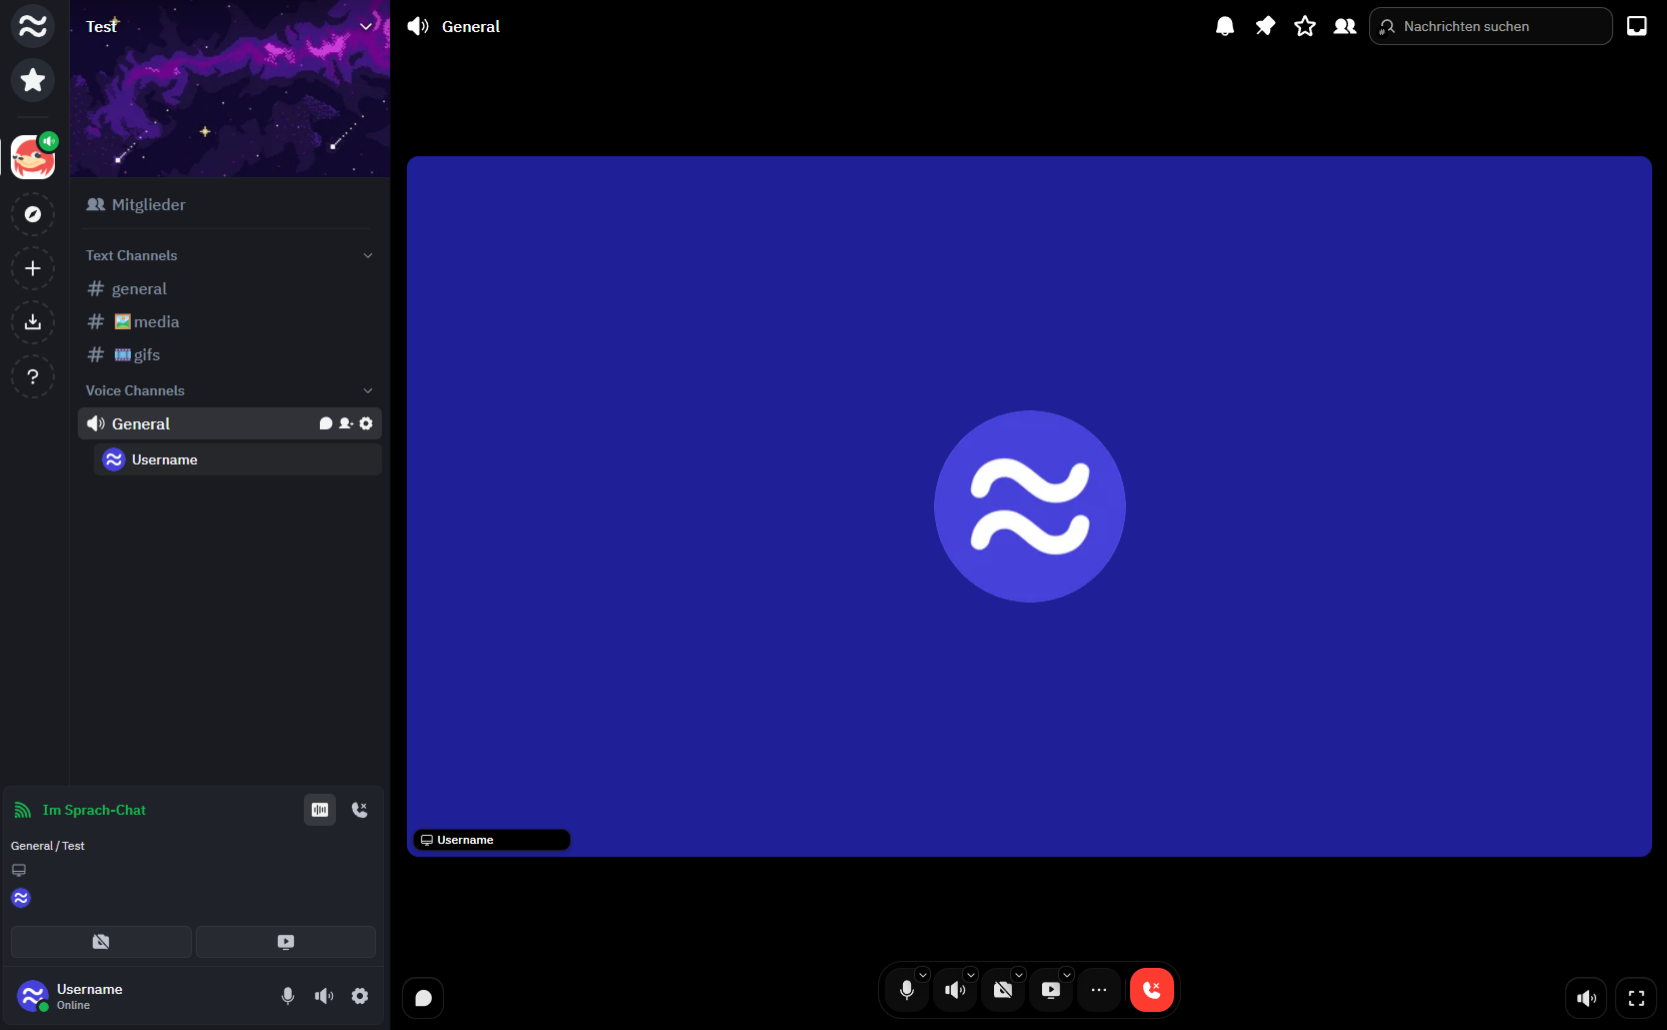The height and width of the screenshot is (1030, 1667).
Task: Collapse the Voice Channels category
Action: click(x=230, y=390)
